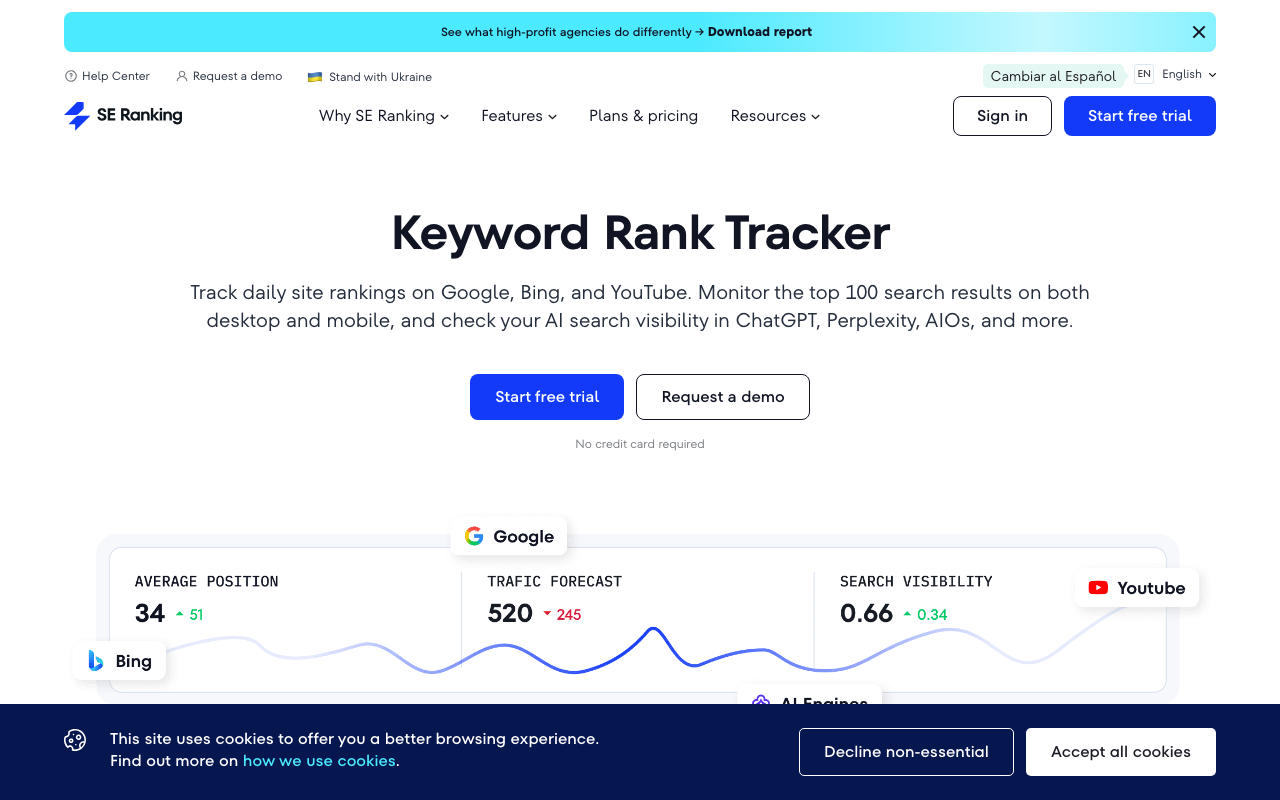Select the Google search engine badge
1280x800 pixels.
(509, 536)
